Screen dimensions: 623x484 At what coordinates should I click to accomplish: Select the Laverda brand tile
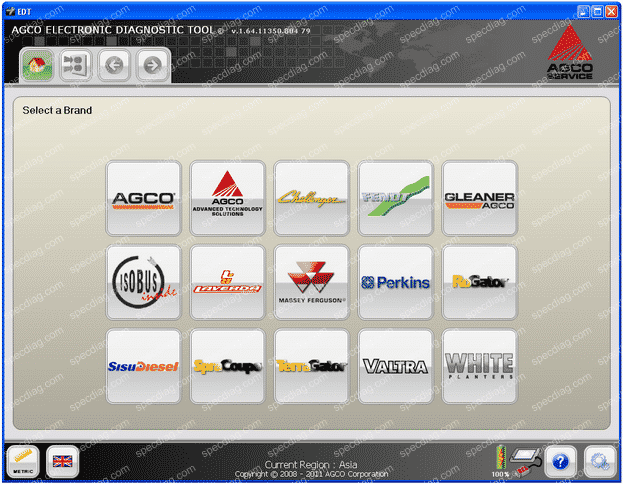pos(228,282)
